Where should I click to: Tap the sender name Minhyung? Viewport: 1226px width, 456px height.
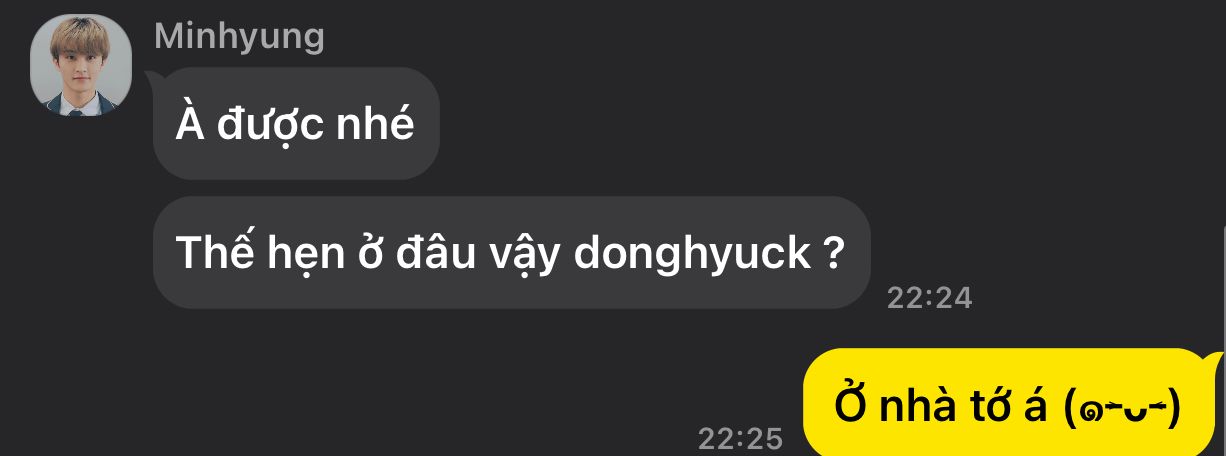point(239,36)
